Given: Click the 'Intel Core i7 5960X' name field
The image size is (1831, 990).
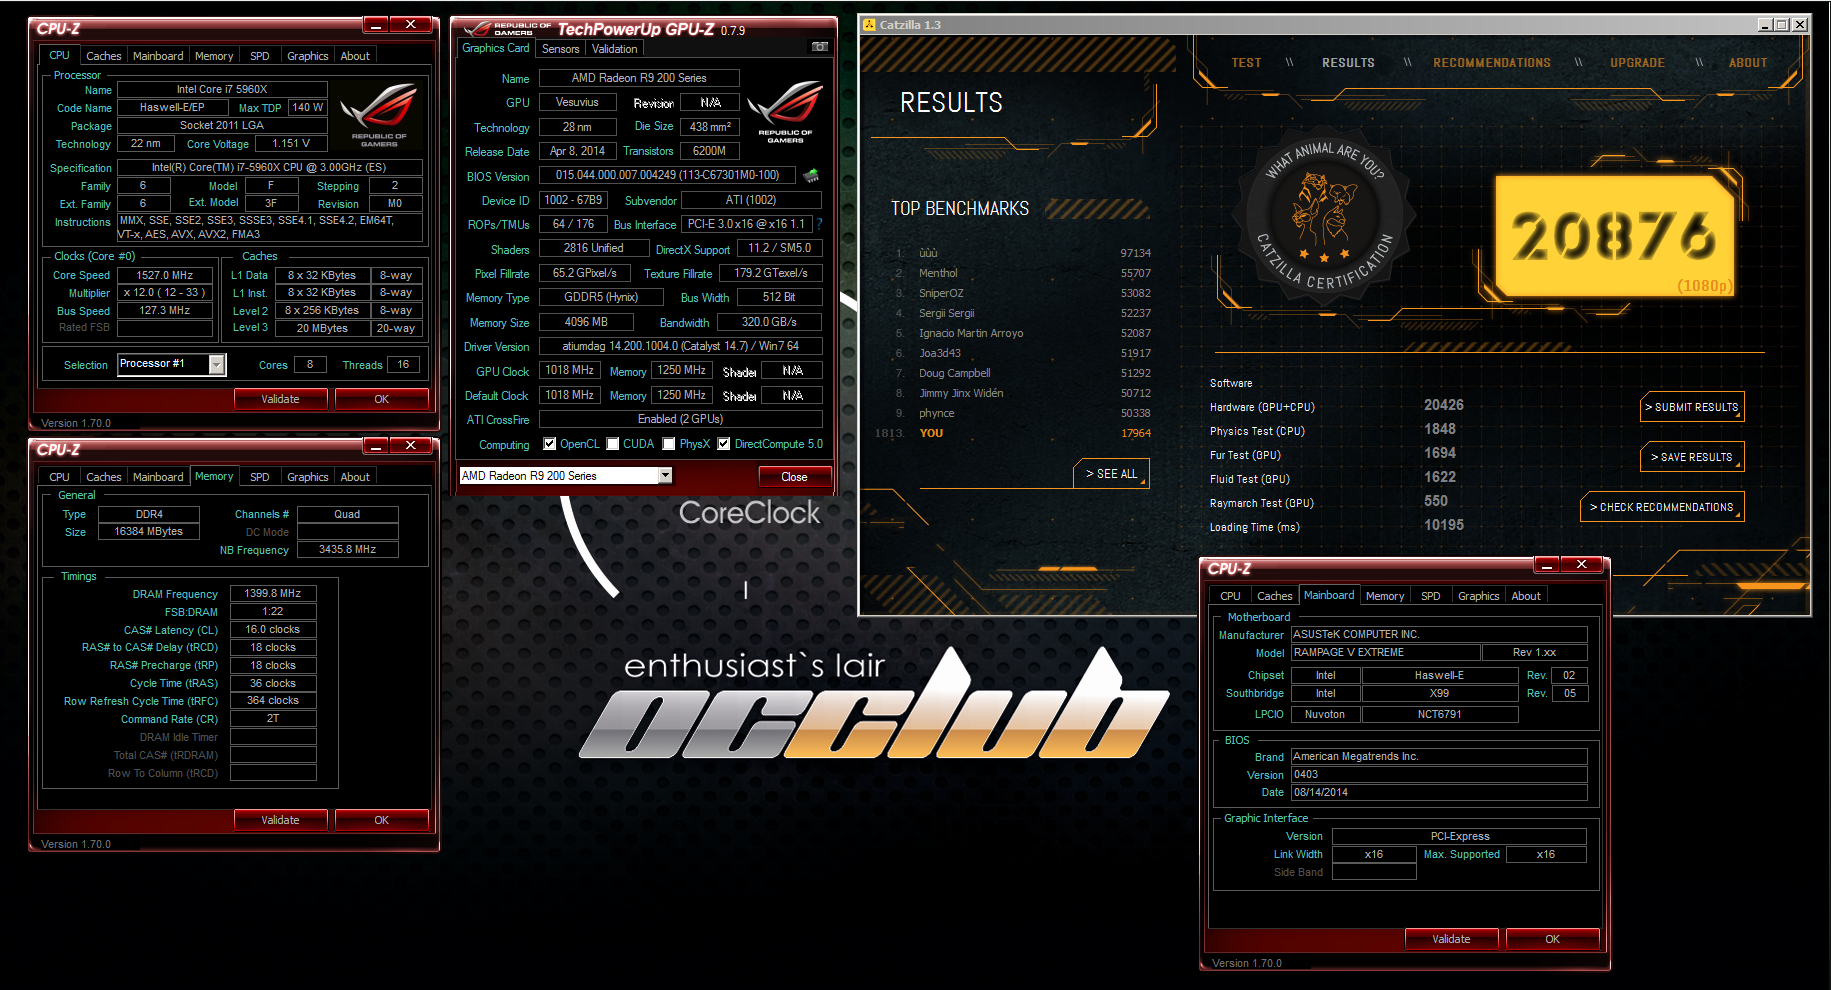Looking at the screenshot, I should point(222,89).
